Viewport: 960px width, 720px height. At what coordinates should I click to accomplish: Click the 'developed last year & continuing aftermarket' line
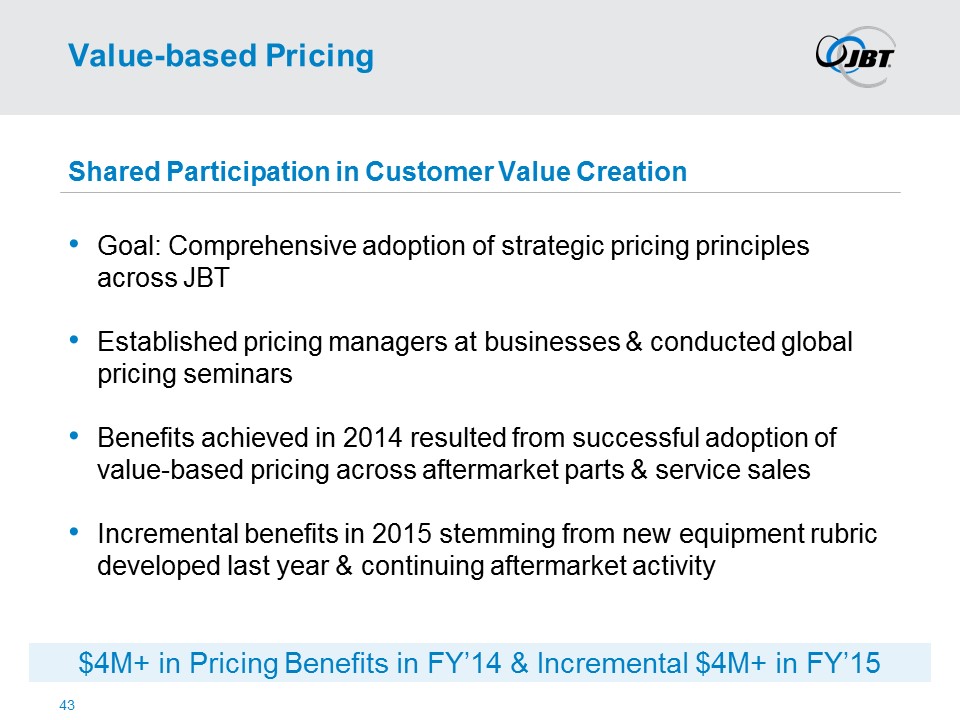(406, 567)
